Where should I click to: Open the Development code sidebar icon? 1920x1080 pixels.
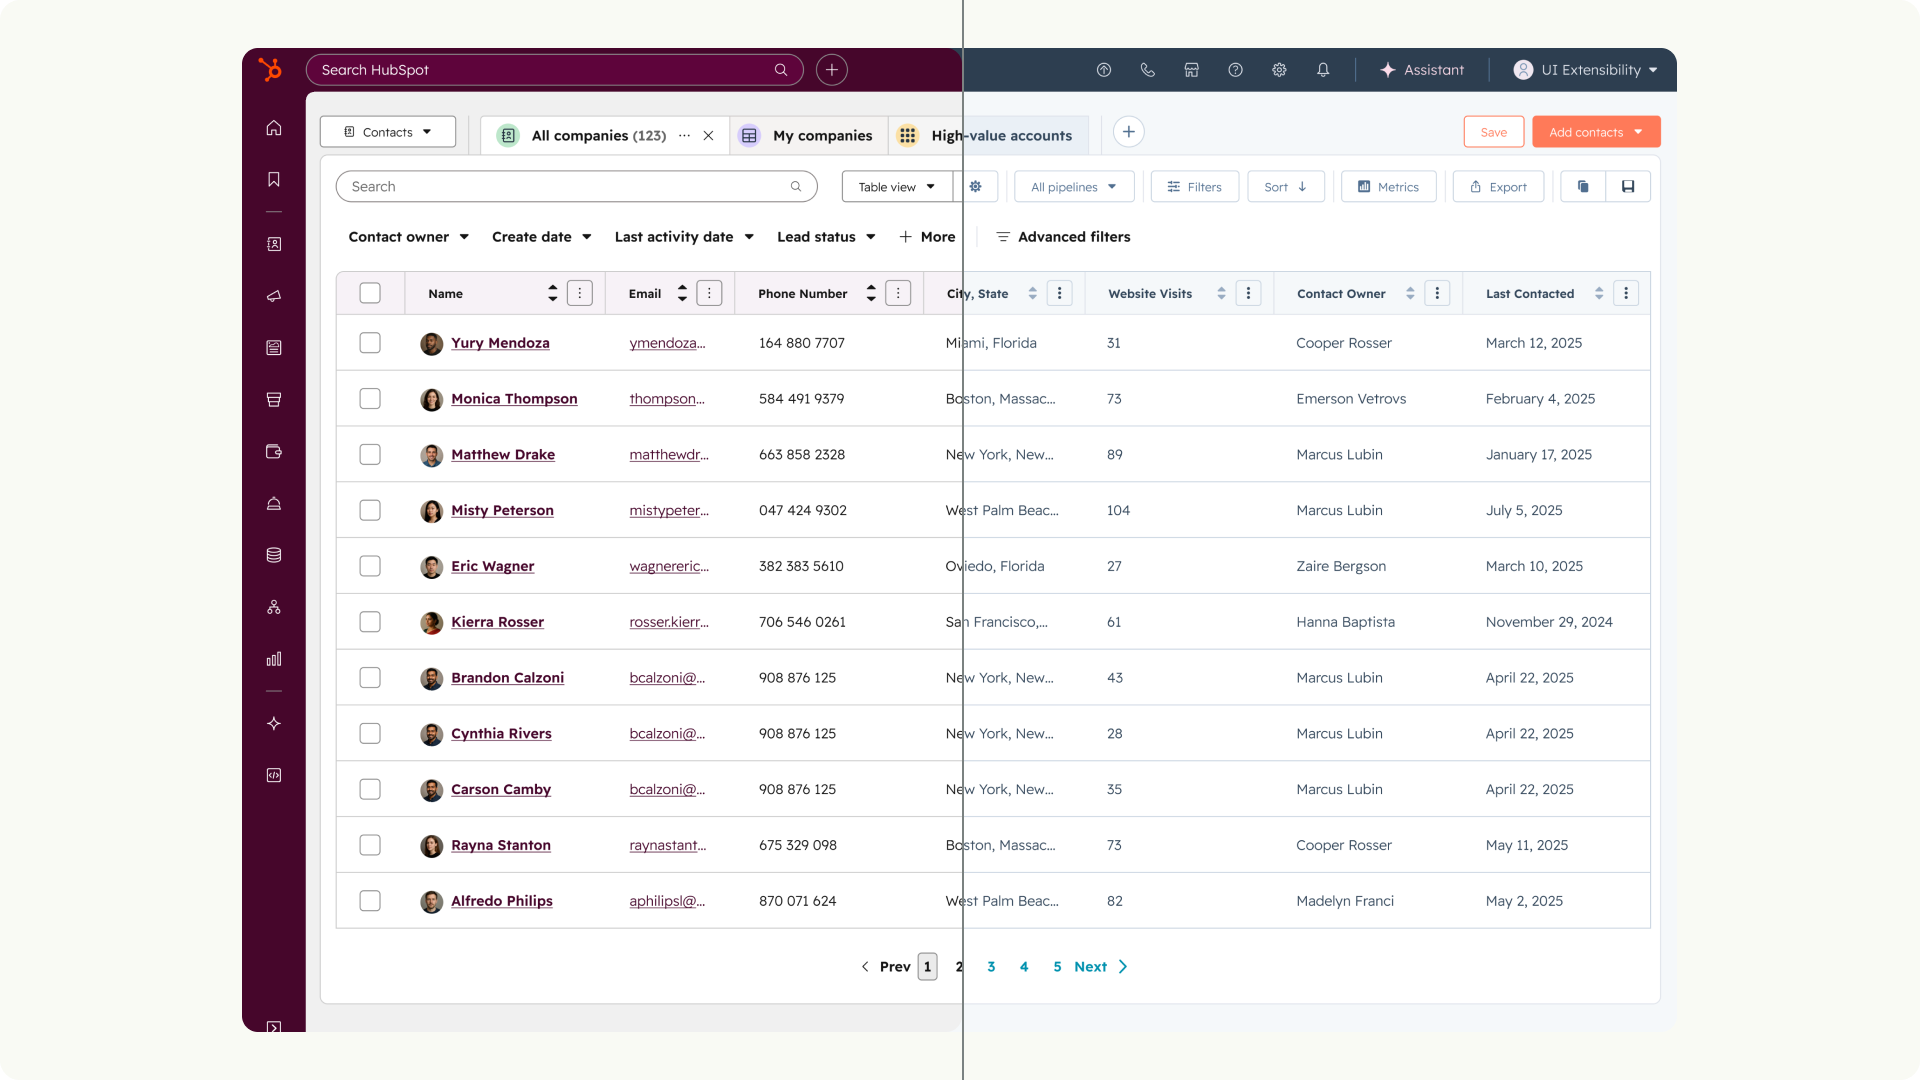(274, 776)
